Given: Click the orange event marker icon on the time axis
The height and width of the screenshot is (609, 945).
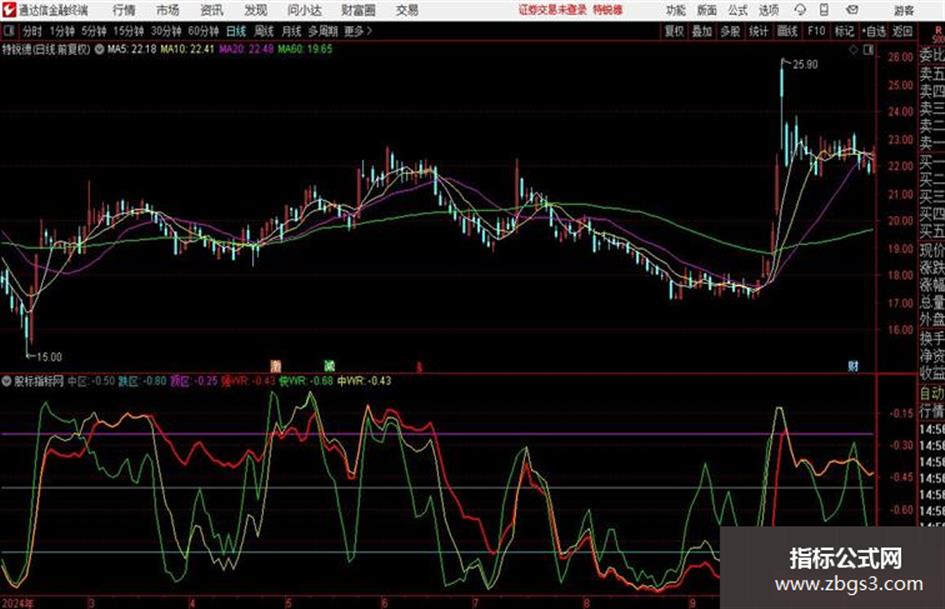Looking at the screenshot, I should coord(275,366).
